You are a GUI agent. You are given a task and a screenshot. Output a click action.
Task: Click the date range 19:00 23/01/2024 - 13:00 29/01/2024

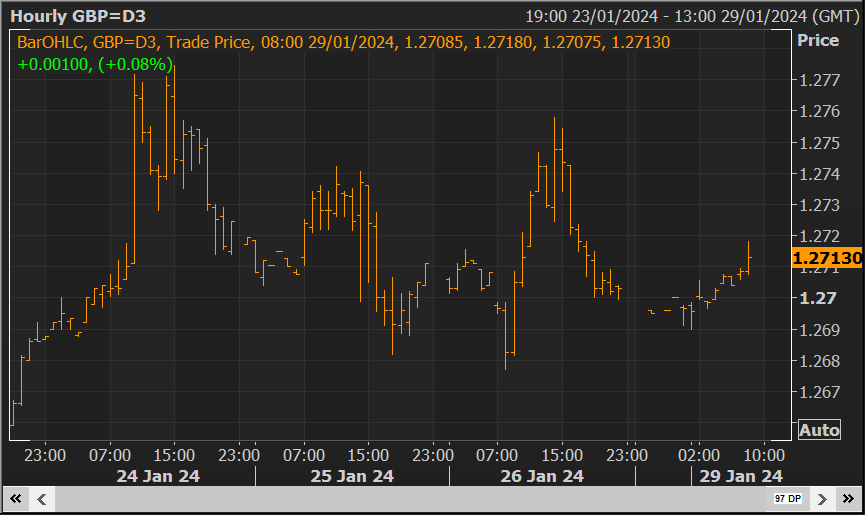(x=692, y=16)
